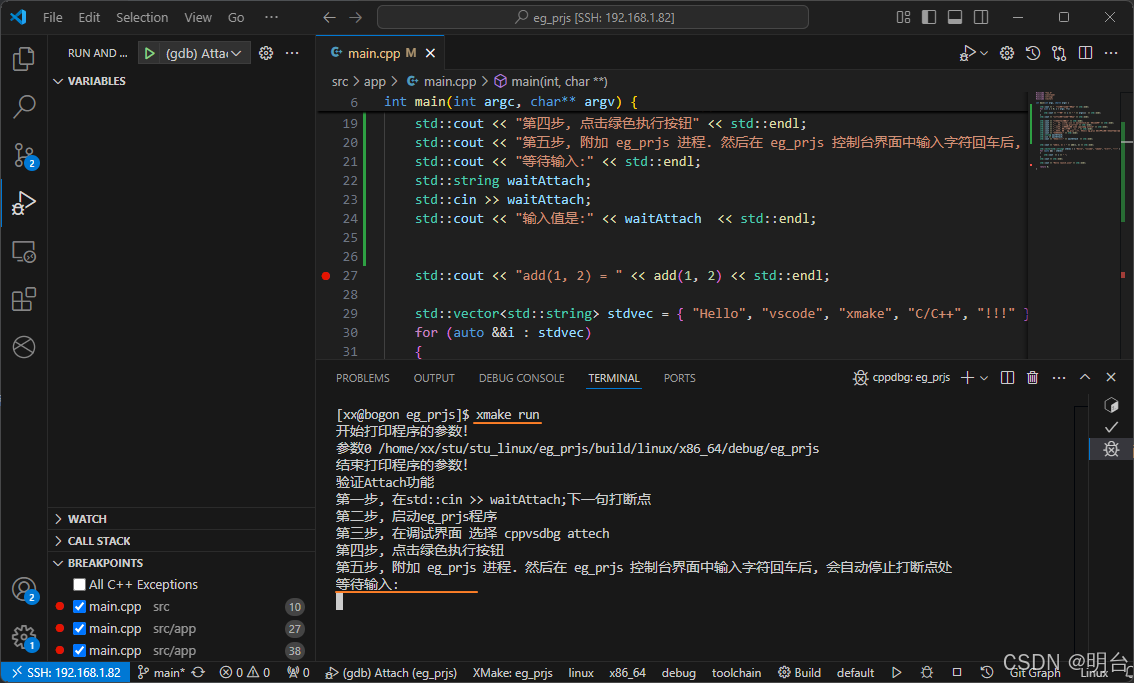Screen dimensions: 1134x683
Task: Open editor more actions ellipsis
Action: point(1112,53)
